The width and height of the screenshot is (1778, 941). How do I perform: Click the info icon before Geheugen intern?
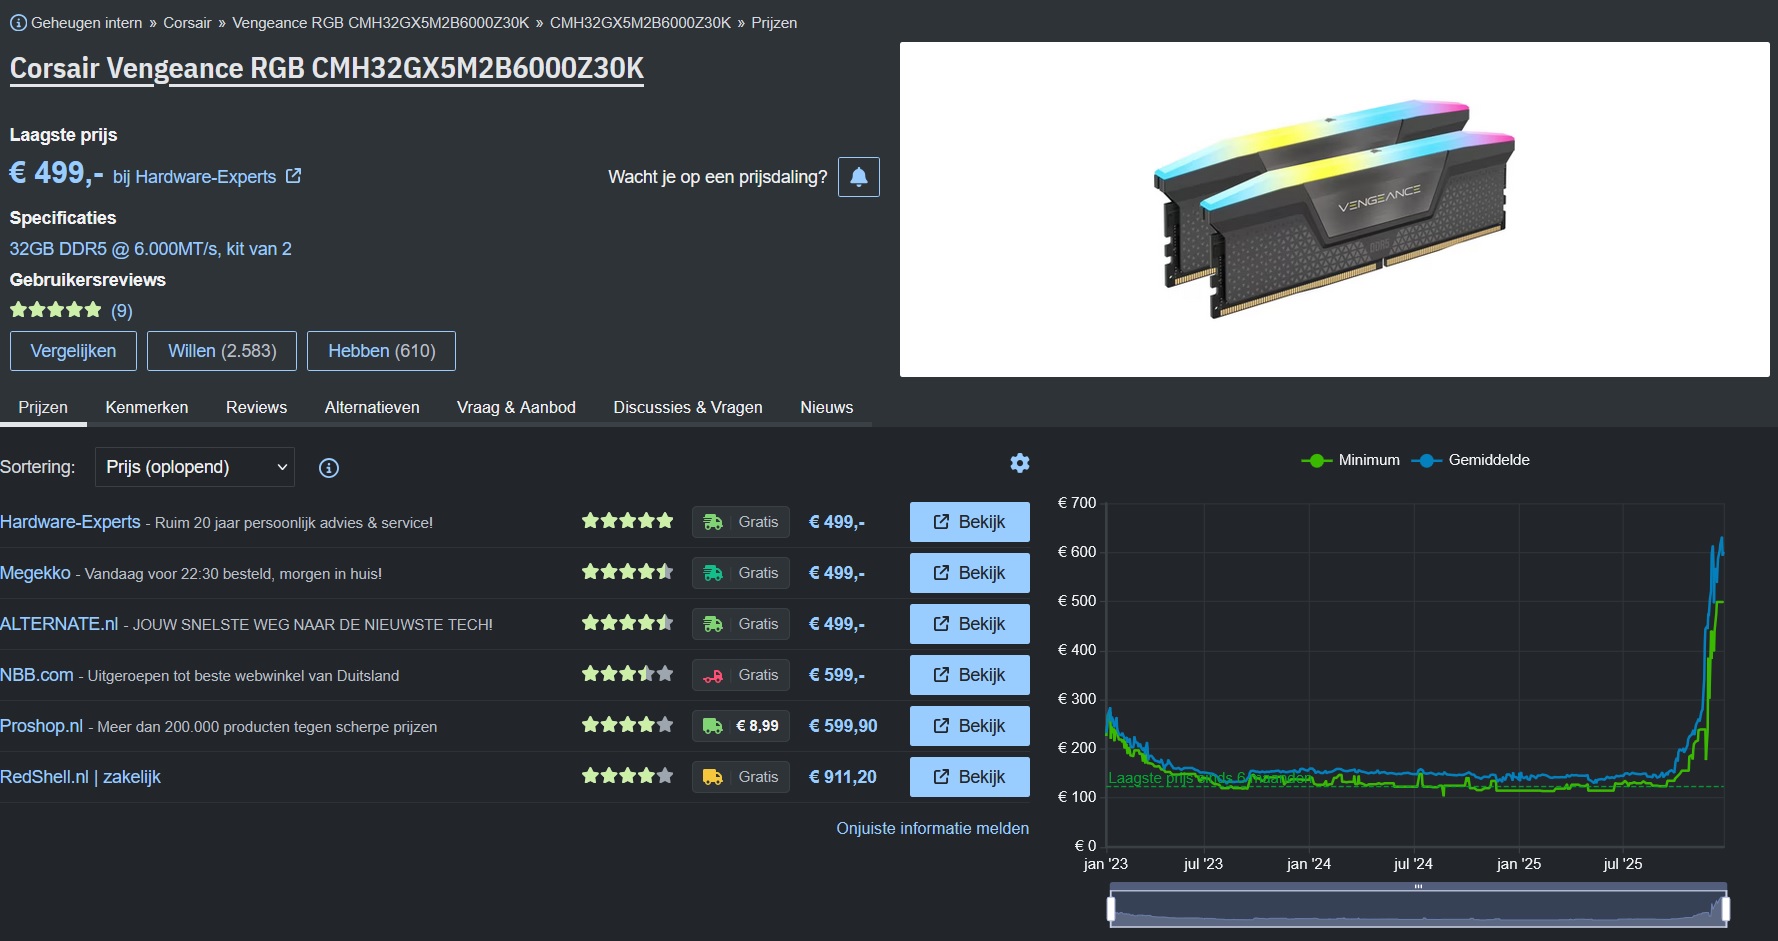coord(18,22)
